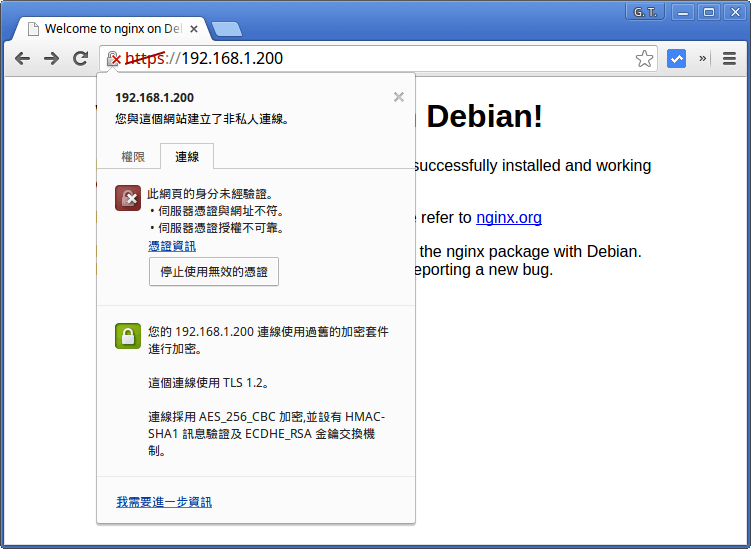The width and height of the screenshot is (751, 549).
Task: Follow the nginx.org link on the page
Action: pos(509,217)
